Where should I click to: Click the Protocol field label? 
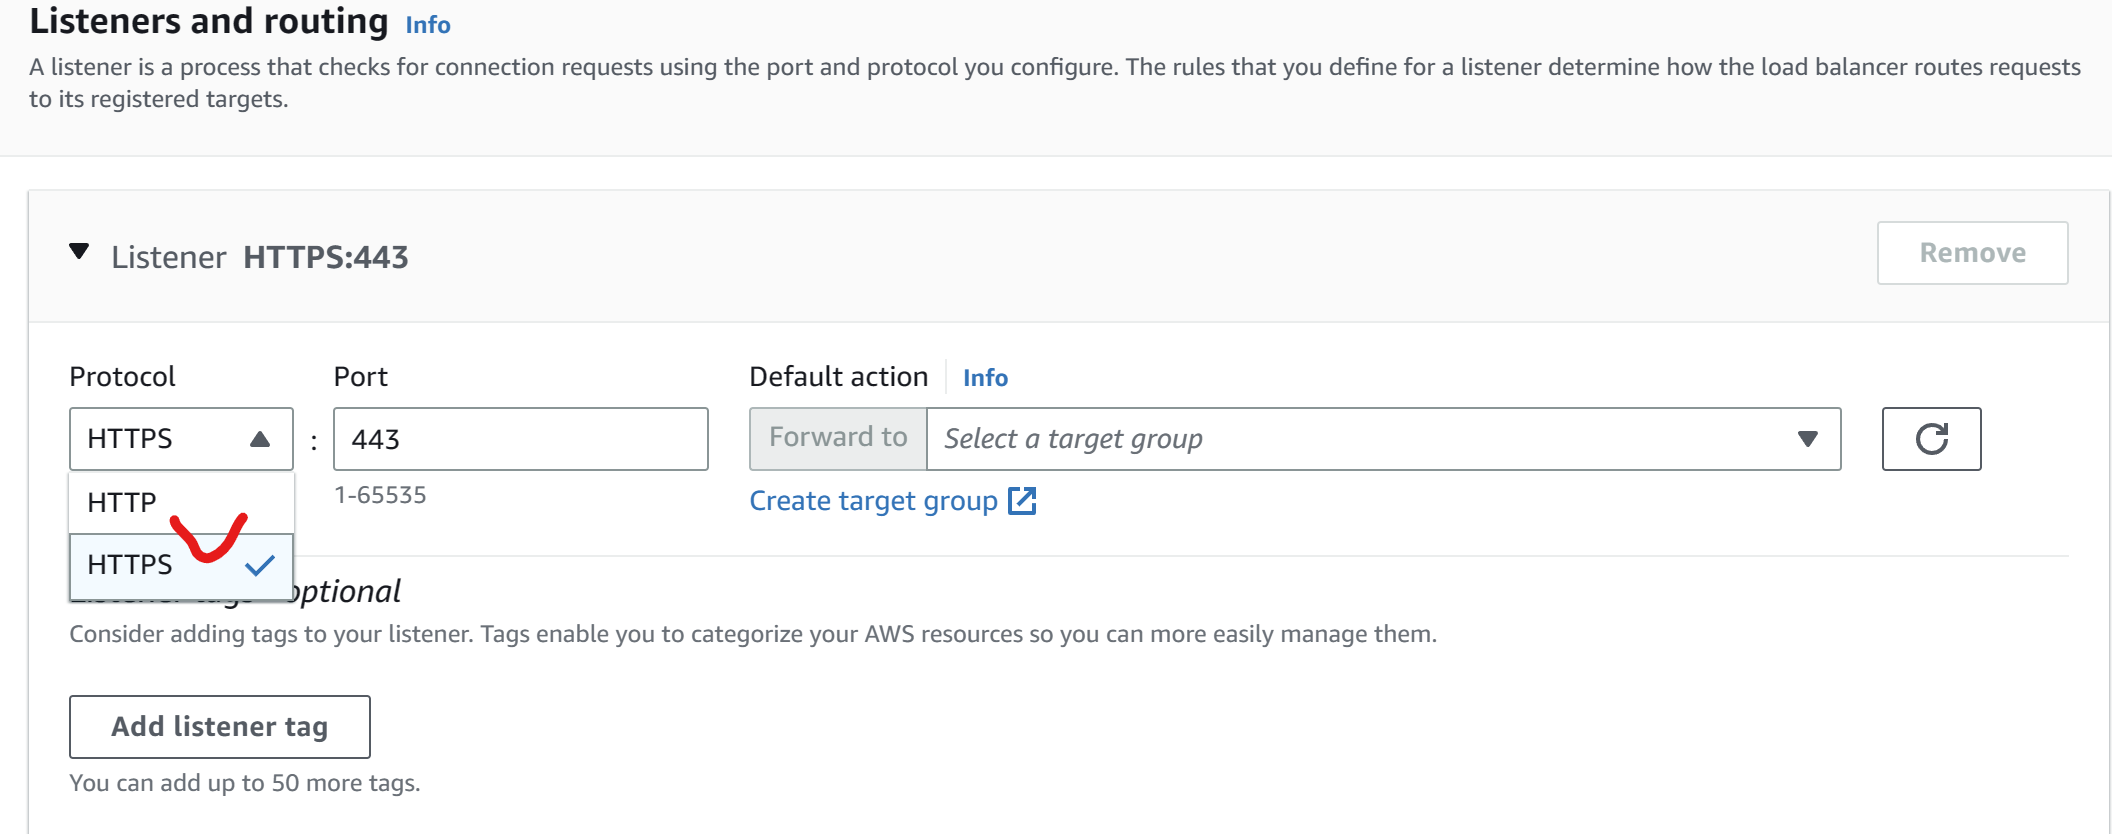pyautogui.click(x=122, y=377)
